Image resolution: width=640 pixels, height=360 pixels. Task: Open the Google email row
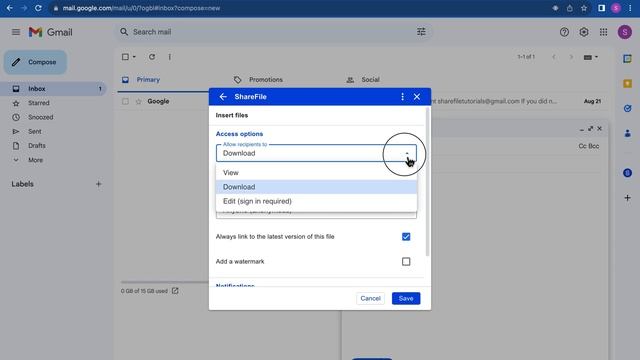[x=363, y=101]
